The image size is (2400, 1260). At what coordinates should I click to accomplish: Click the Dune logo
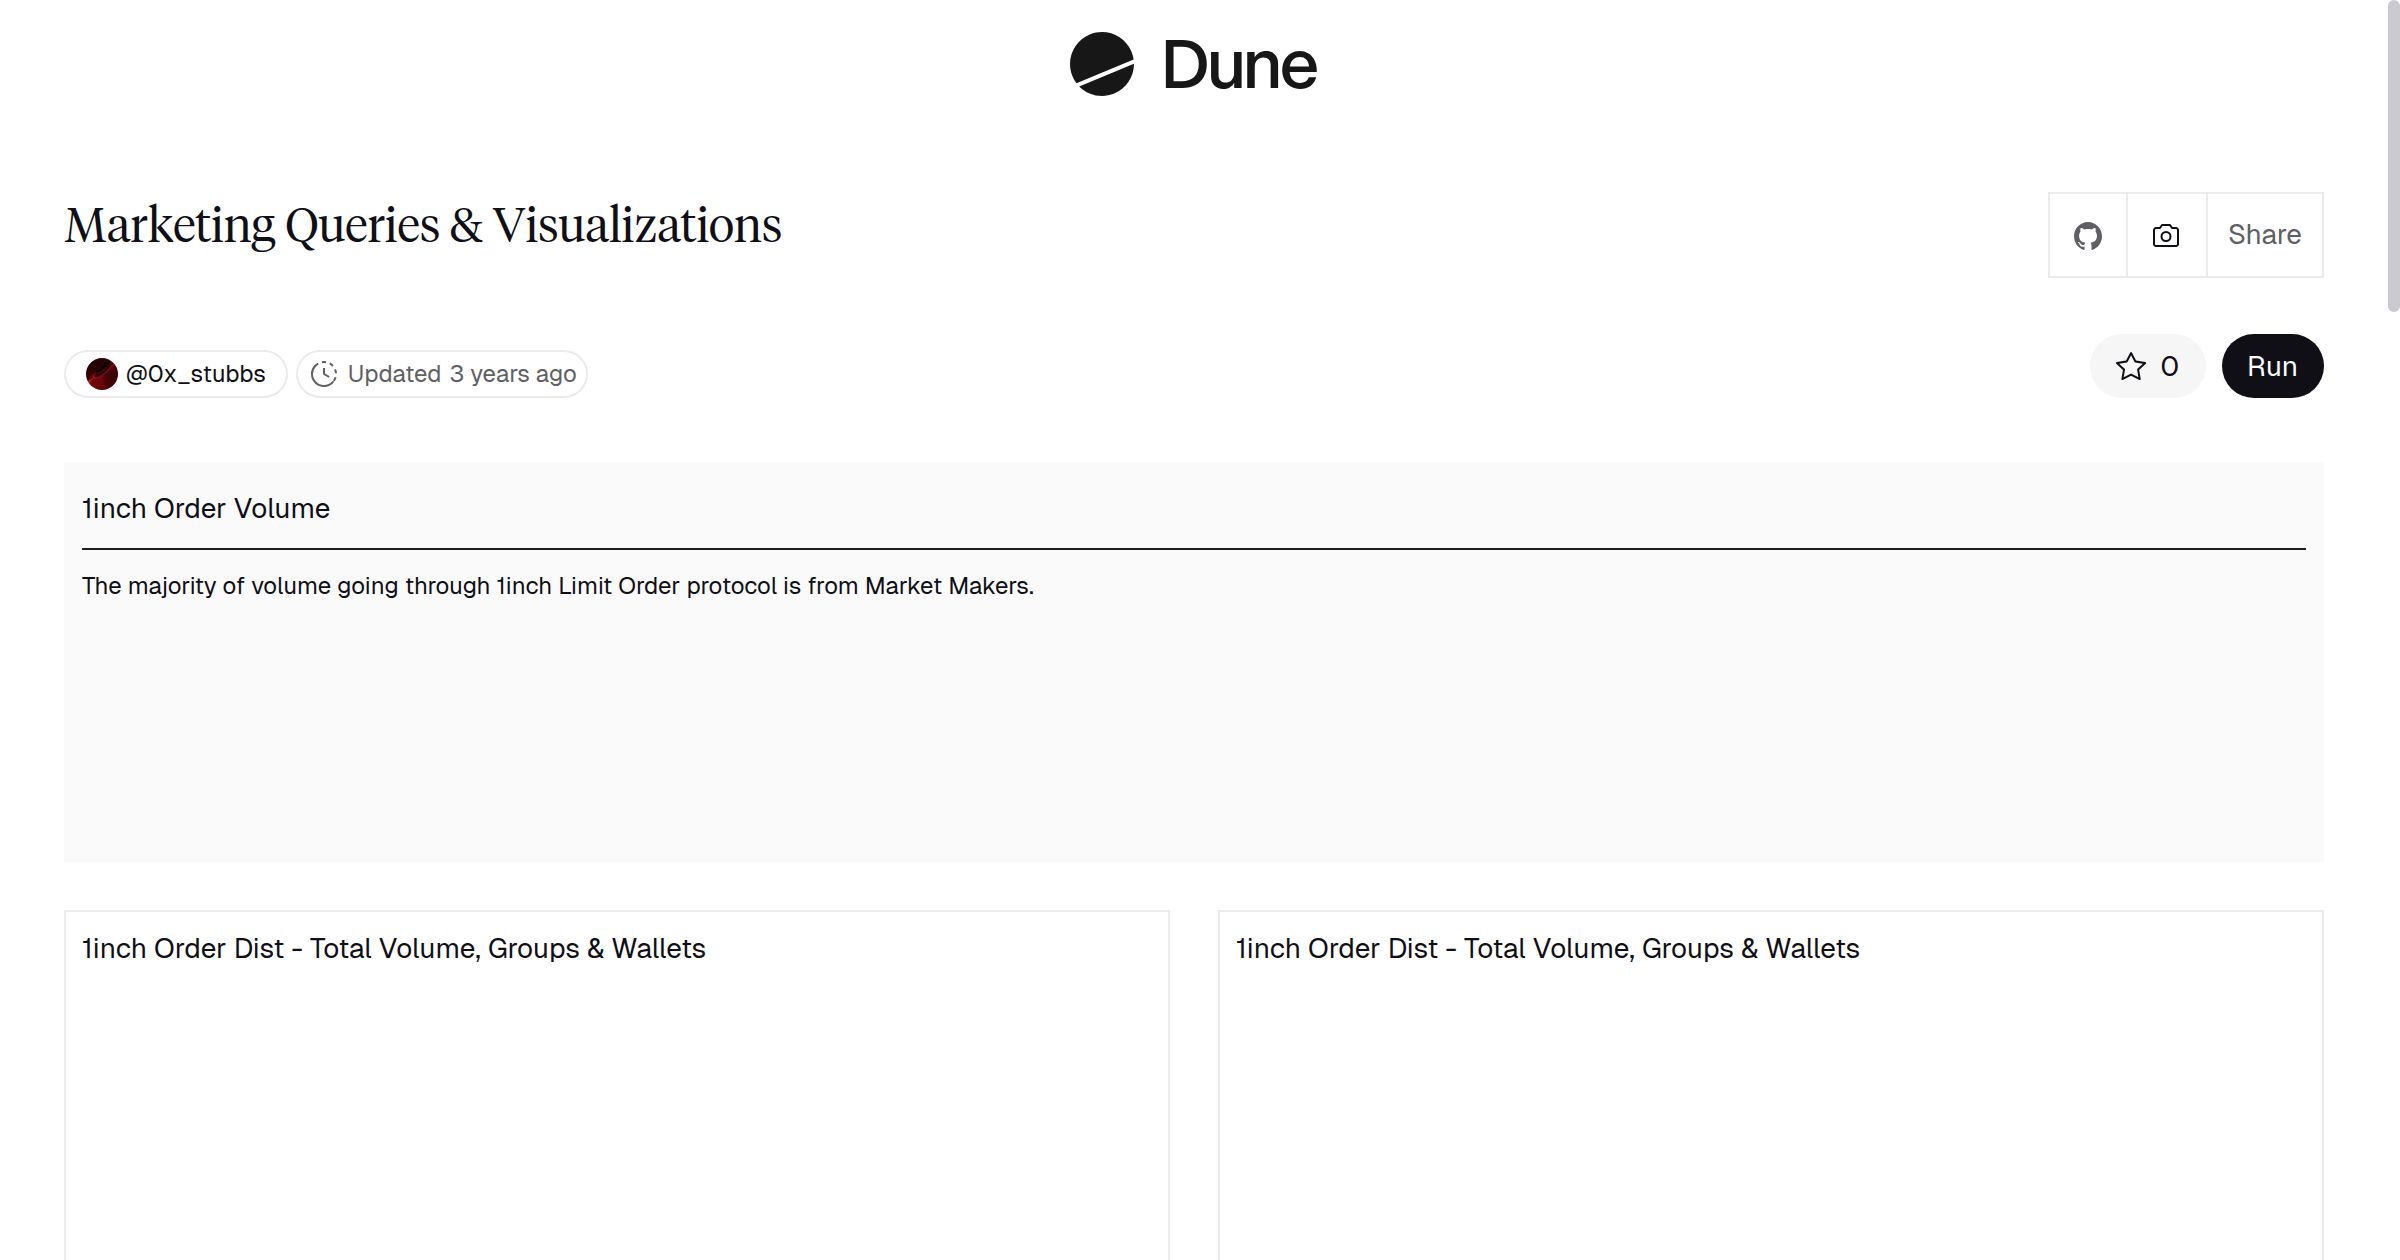pyautogui.click(x=1194, y=66)
